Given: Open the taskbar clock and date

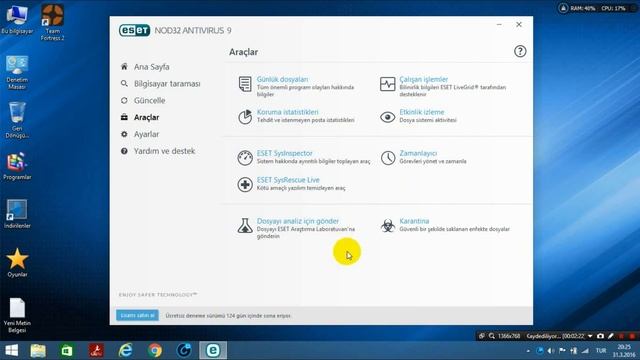Looking at the screenshot, I should click(x=624, y=351).
